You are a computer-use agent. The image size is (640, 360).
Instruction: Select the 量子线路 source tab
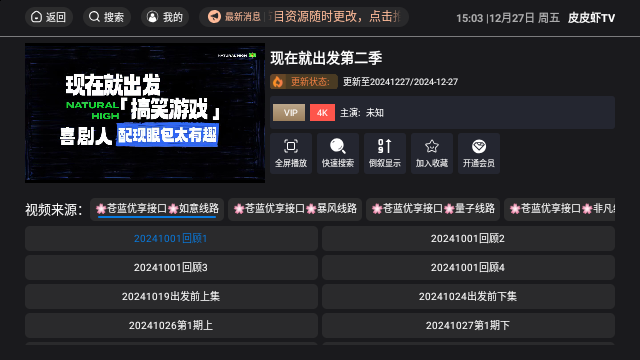click(x=433, y=209)
